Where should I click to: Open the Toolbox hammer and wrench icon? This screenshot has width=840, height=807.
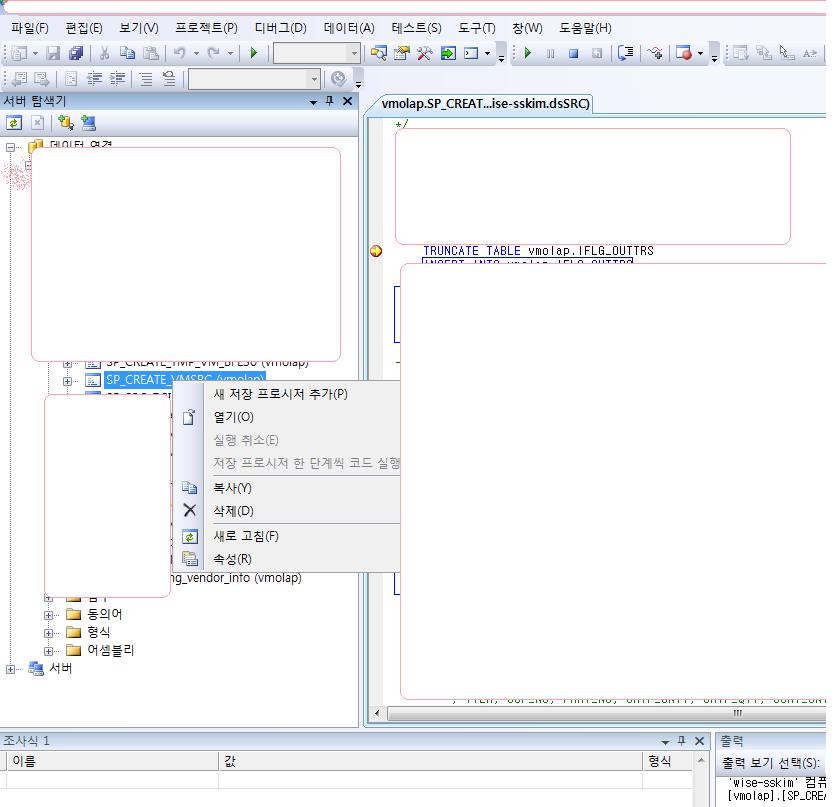[x=425, y=53]
